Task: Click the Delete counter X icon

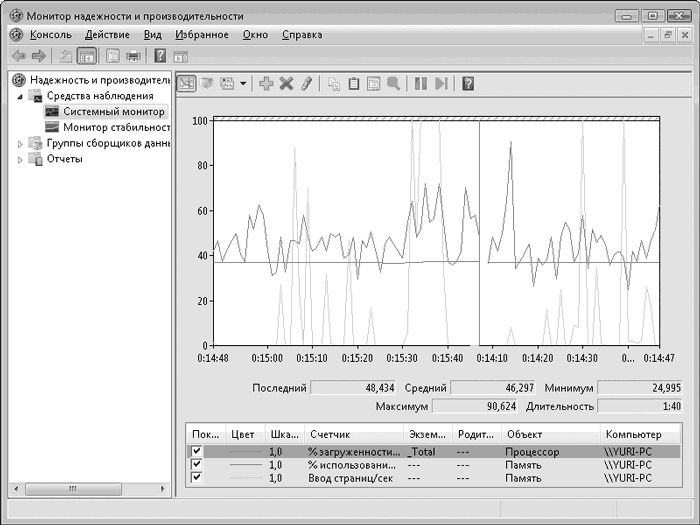Action: [x=286, y=84]
